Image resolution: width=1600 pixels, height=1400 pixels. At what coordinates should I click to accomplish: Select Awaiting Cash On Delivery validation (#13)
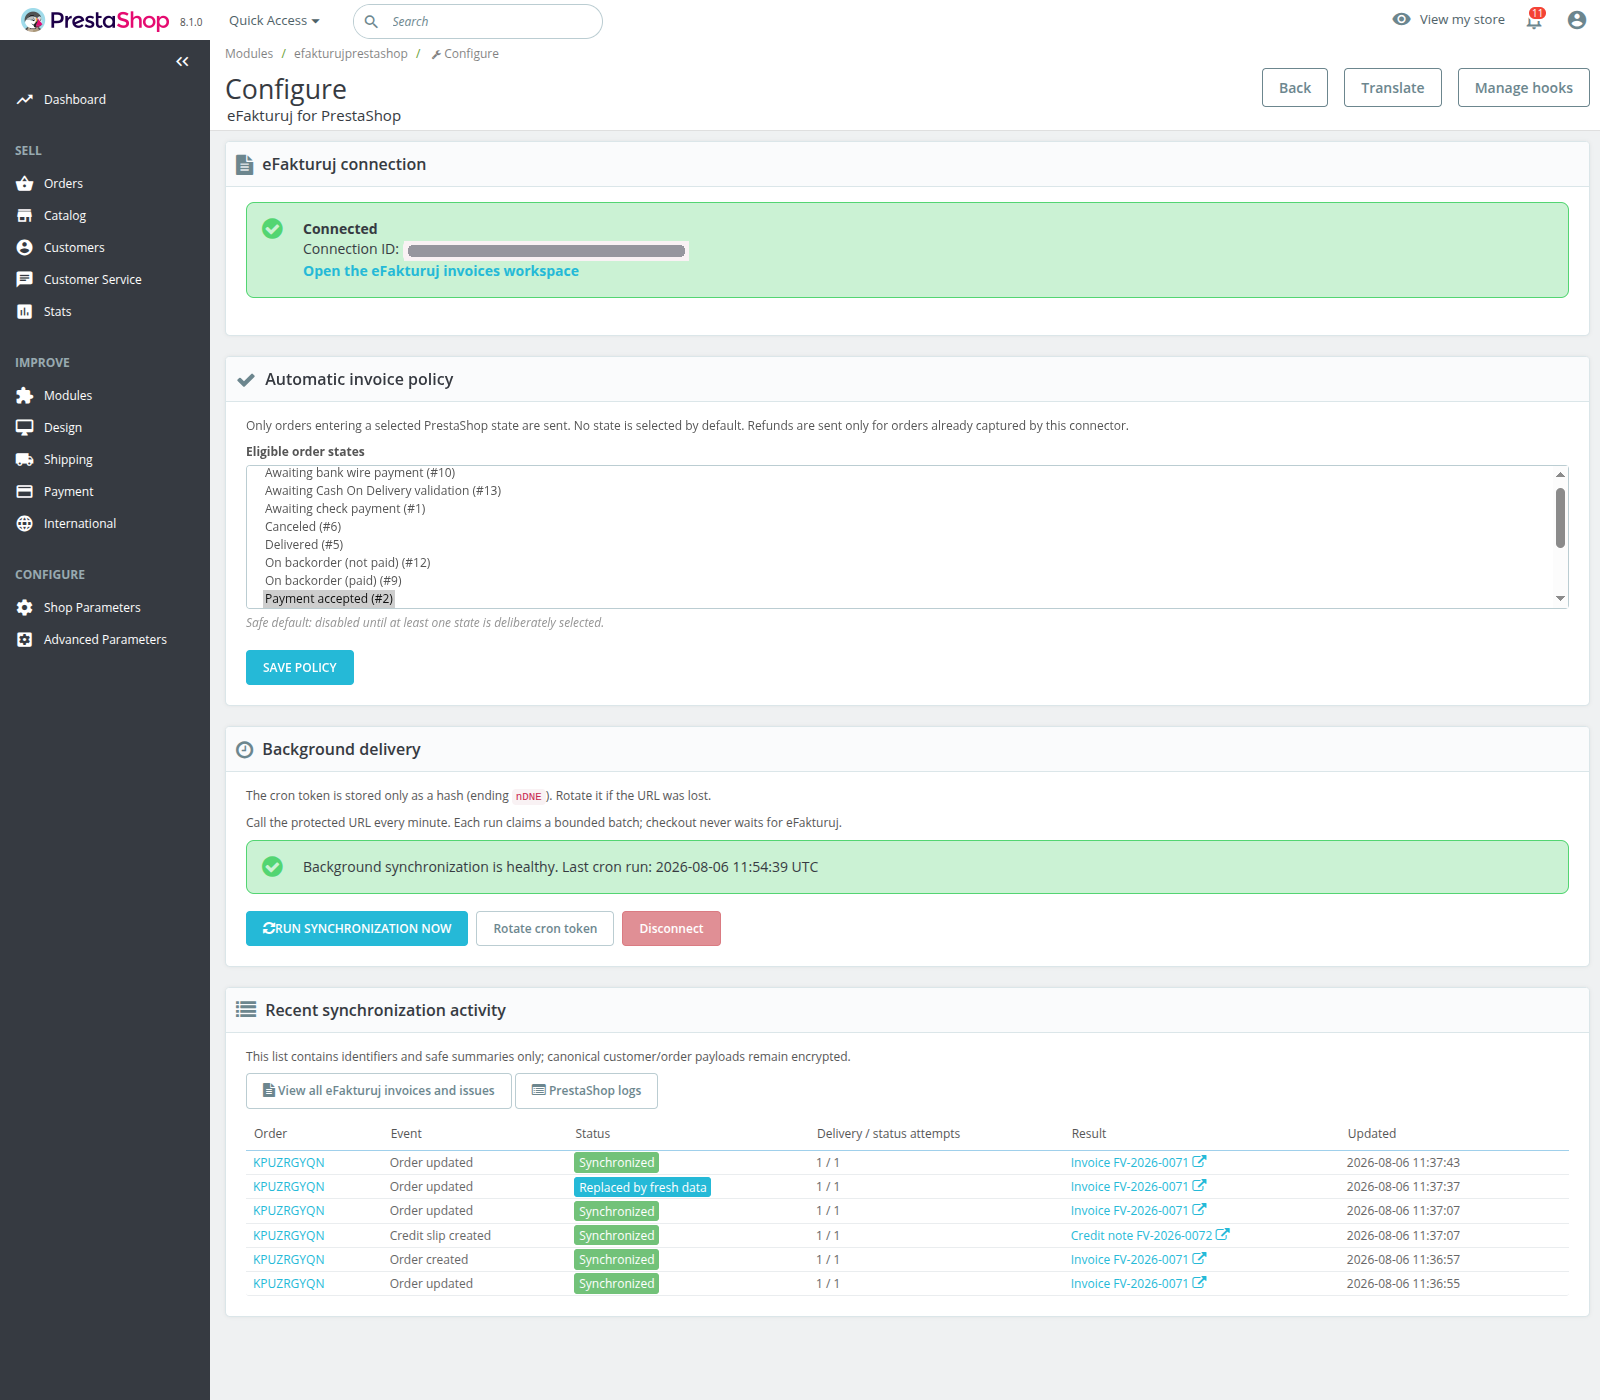(x=383, y=491)
